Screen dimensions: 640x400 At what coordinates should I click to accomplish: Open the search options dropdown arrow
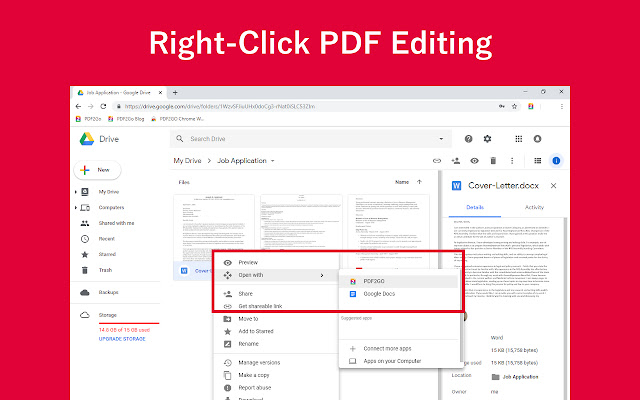tap(441, 139)
